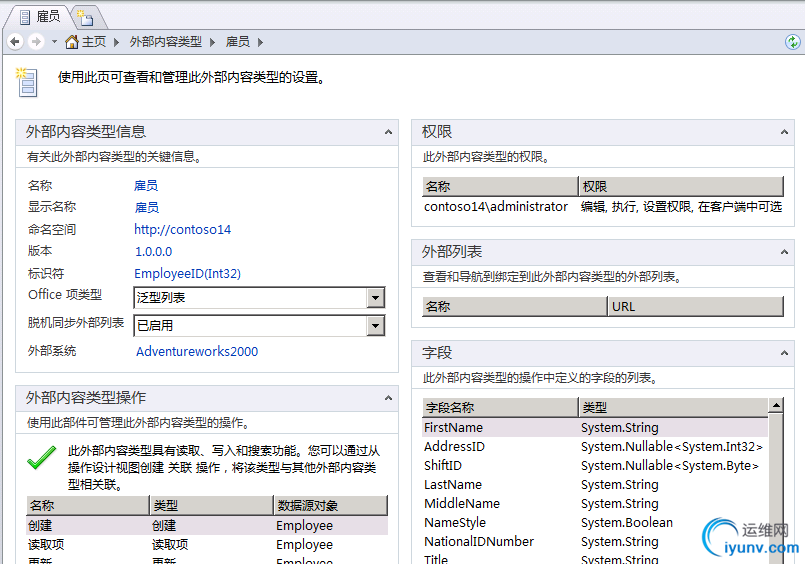This screenshot has height=564, width=805.
Task: Click the home icon in breadcrumb
Action: coord(72,42)
